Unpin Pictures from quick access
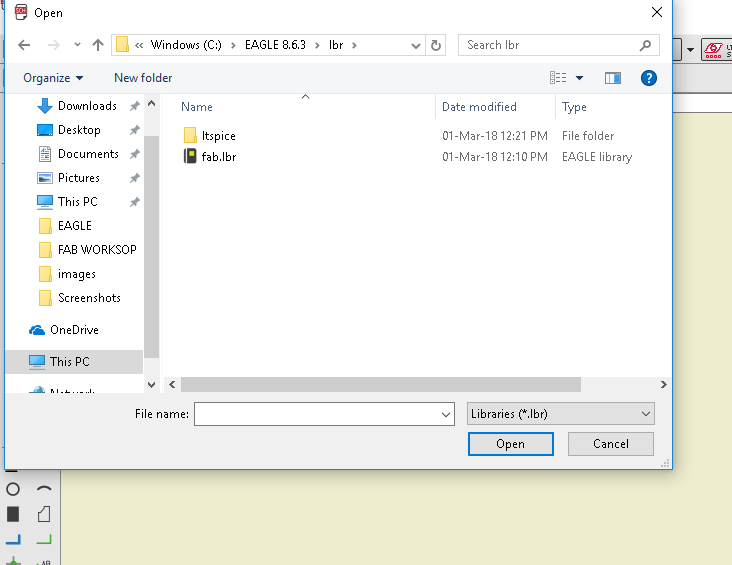This screenshot has width=732, height=565. [134, 178]
